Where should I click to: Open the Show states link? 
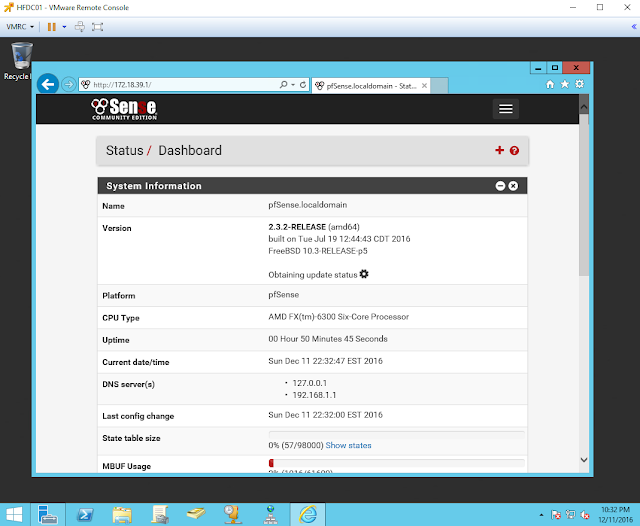348,445
